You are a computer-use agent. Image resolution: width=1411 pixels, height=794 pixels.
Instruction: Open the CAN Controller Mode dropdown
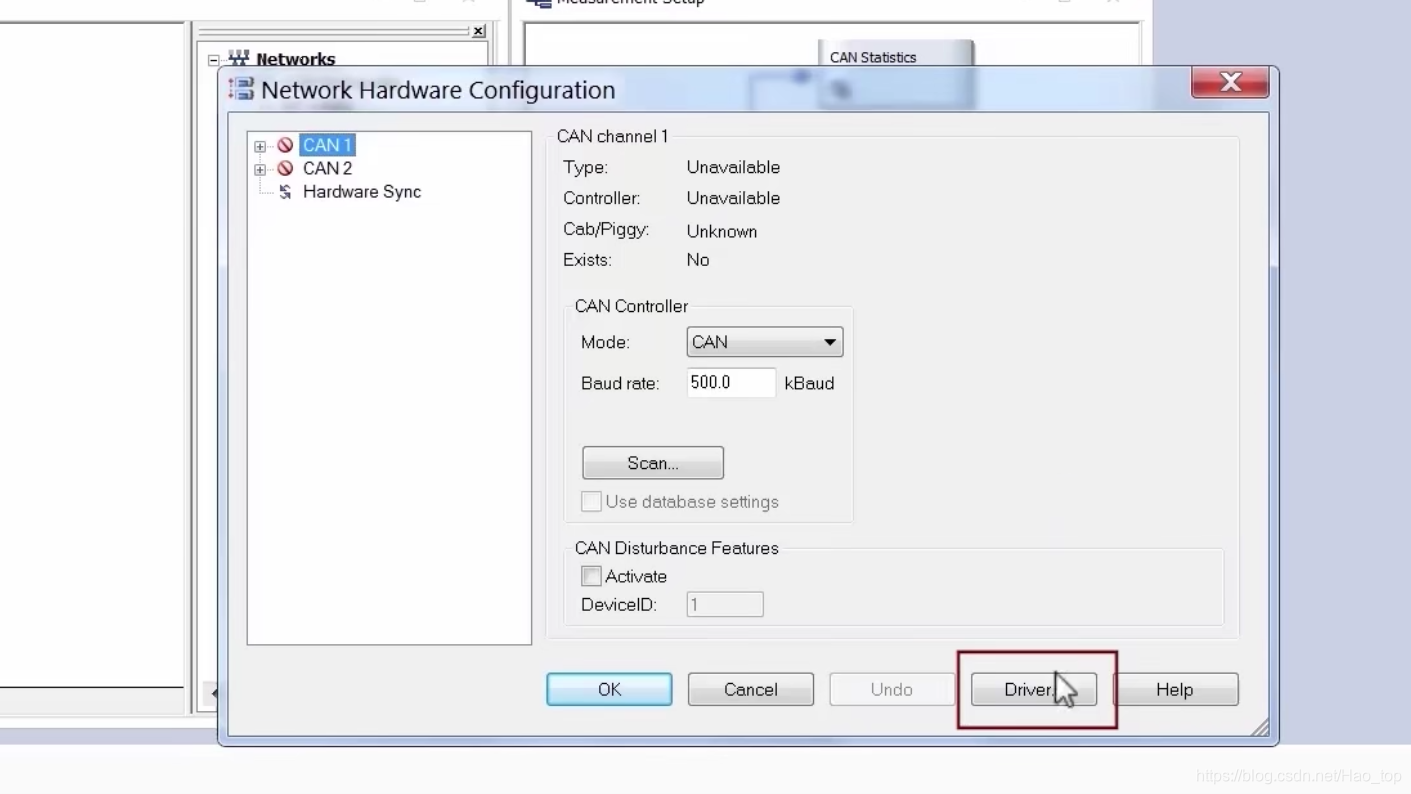pyautogui.click(x=765, y=342)
